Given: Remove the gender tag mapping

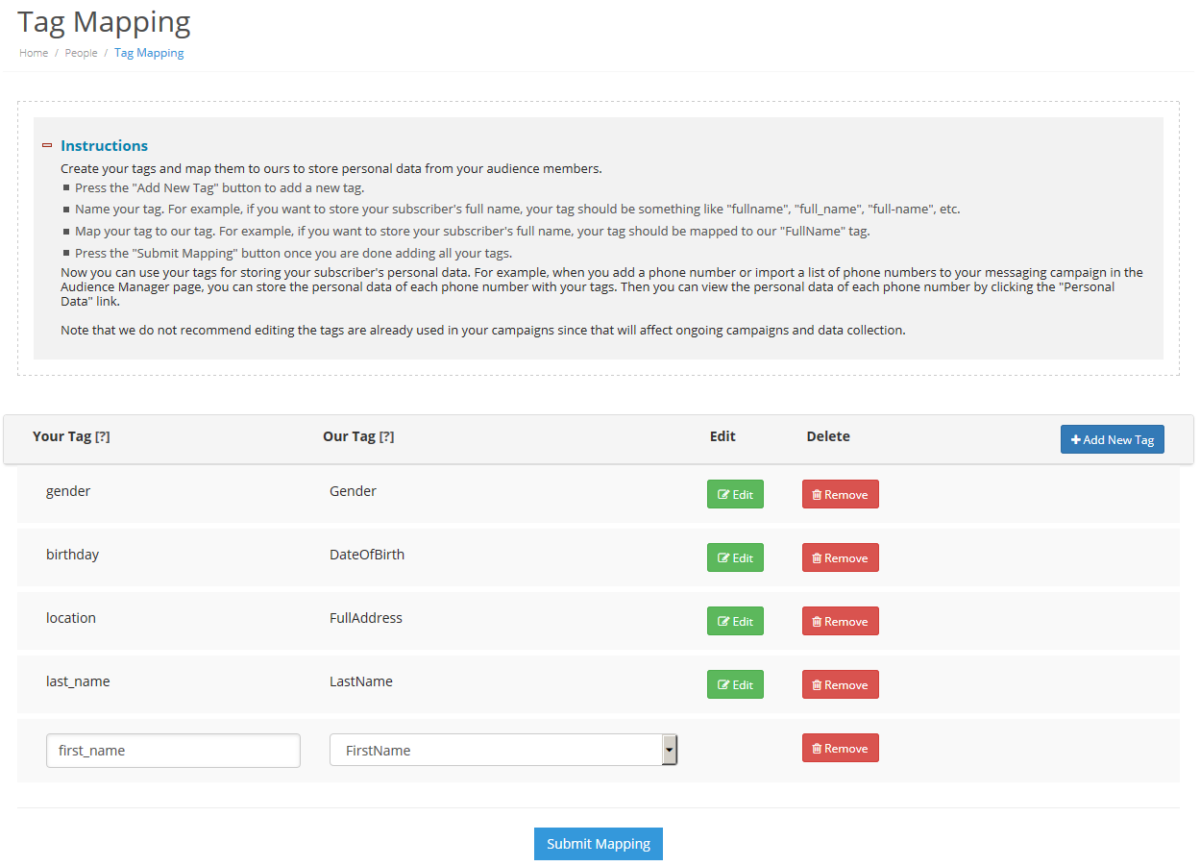Looking at the screenshot, I should (x=840, y=493).
